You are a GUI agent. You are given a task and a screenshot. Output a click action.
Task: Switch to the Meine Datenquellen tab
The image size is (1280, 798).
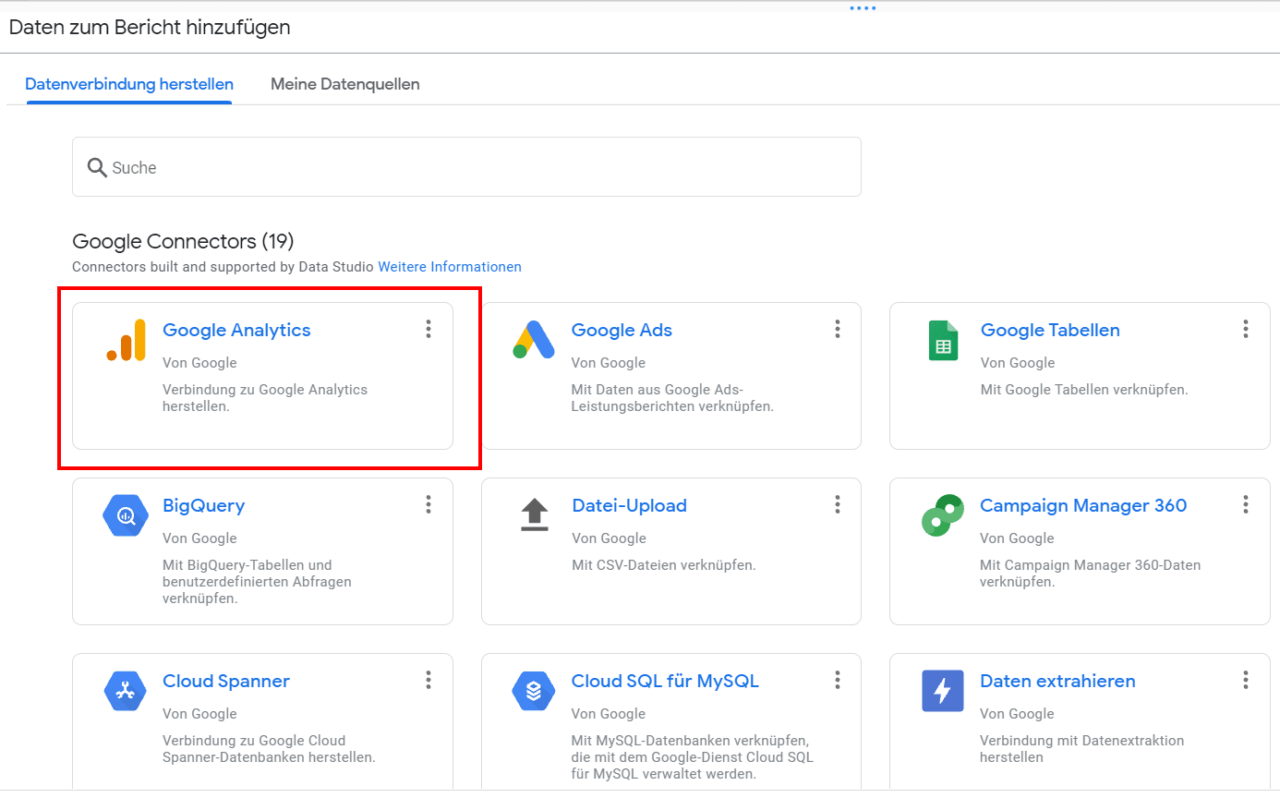pos(344,84)
